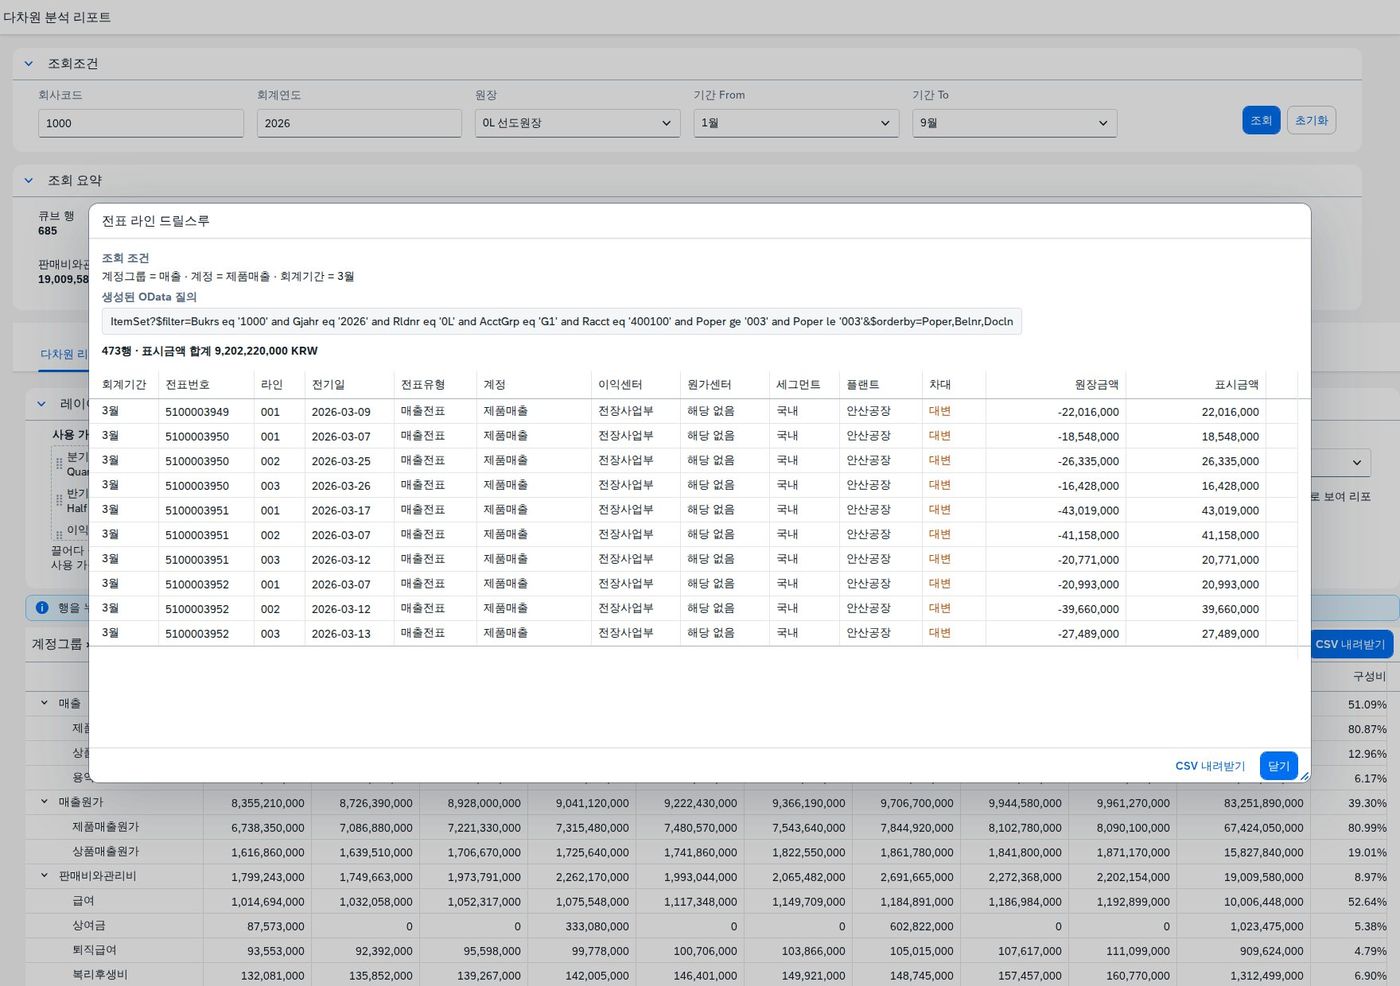Click the CSV 내려받기 button behind the dialog
The height and width of the screenshot is (986, 1400).
click(x=1350, y=644)
